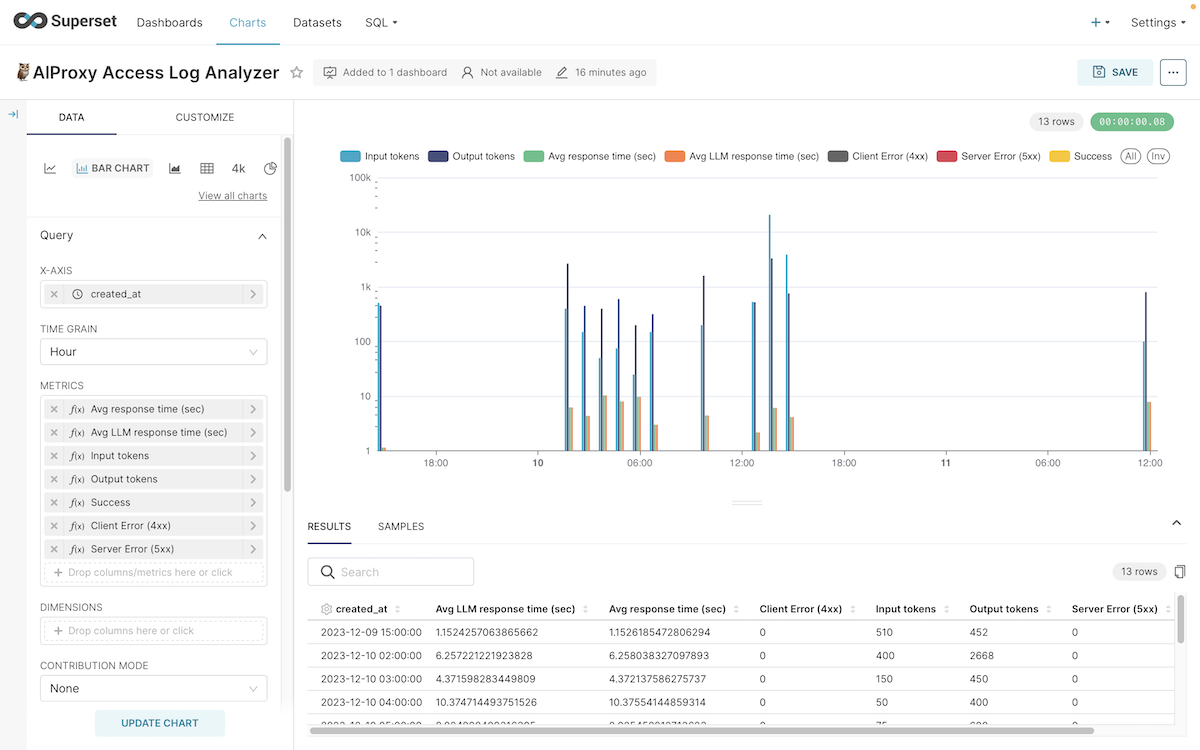Collapse the Query section panel
The height and width of the screenshot is (750, 1200).
(262, 235)
